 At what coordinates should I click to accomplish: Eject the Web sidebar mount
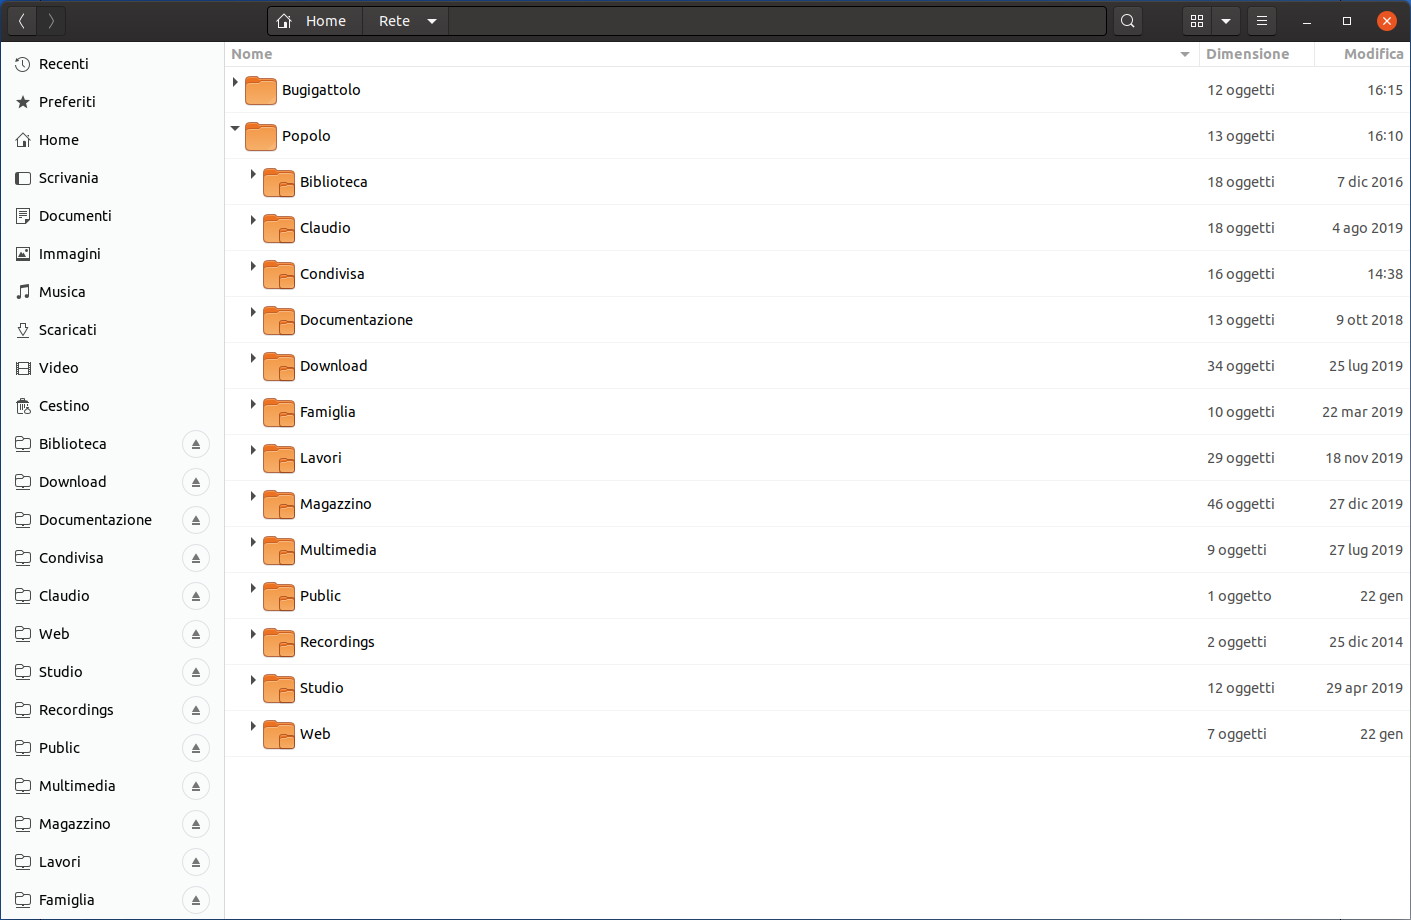pos(196,634)
